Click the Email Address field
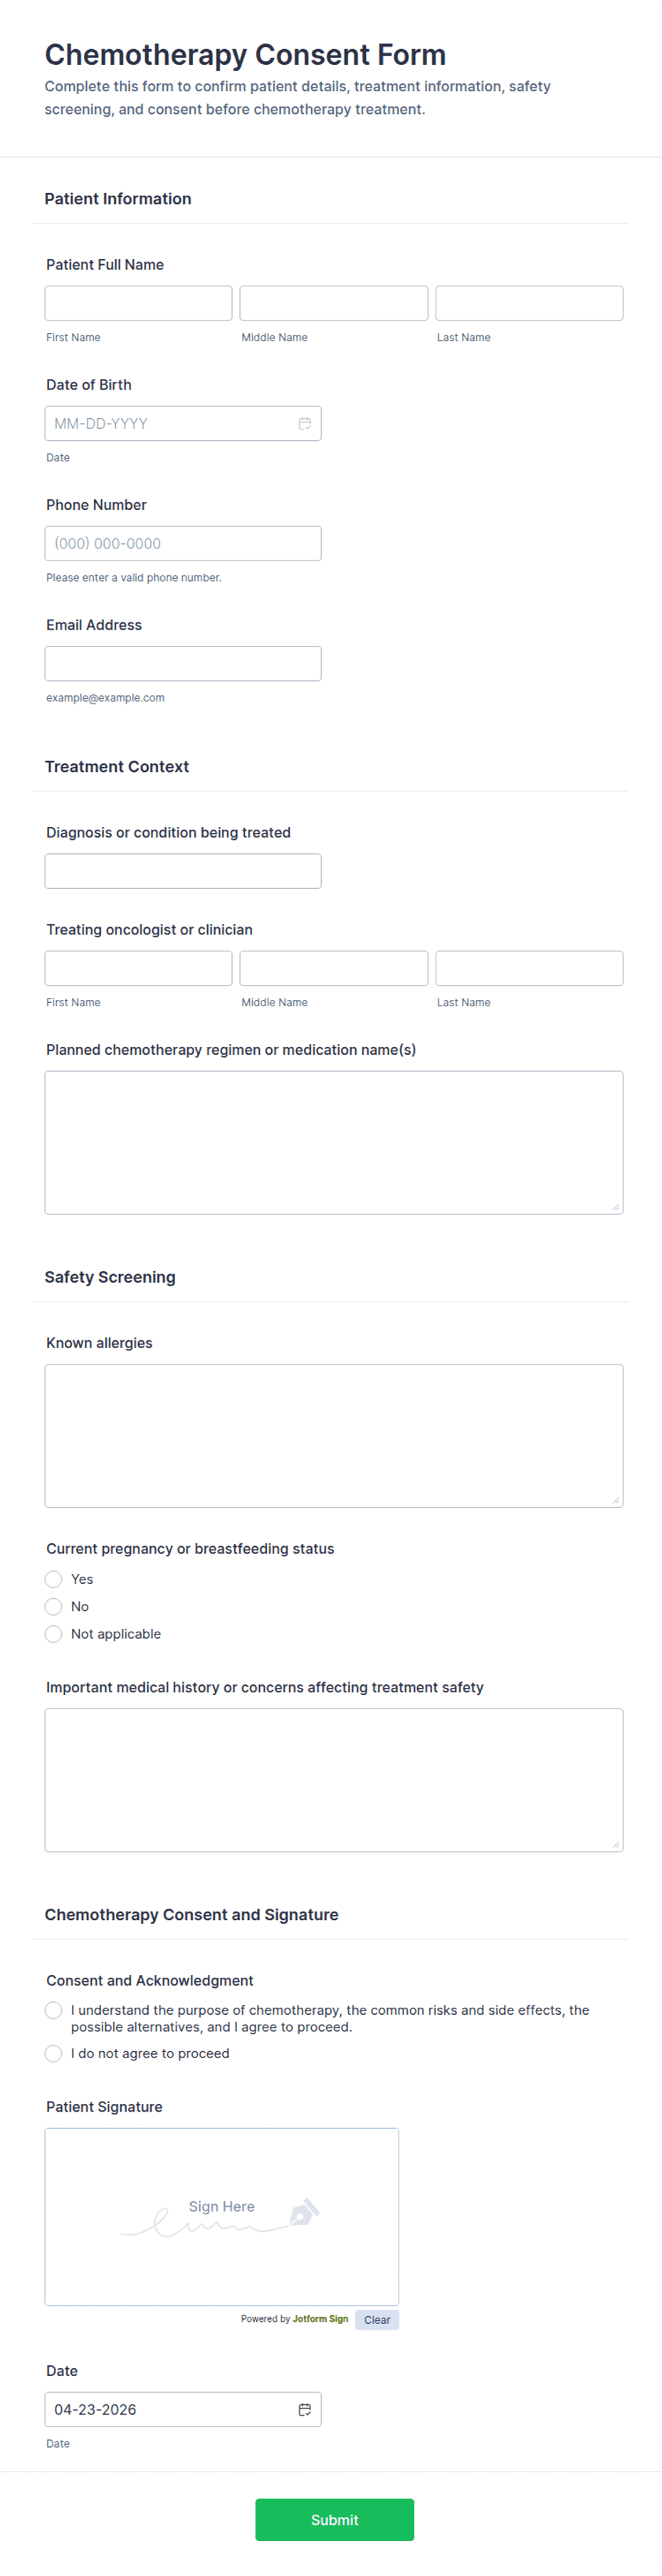This screenshot has height=2576, width=662. point(183,663)
